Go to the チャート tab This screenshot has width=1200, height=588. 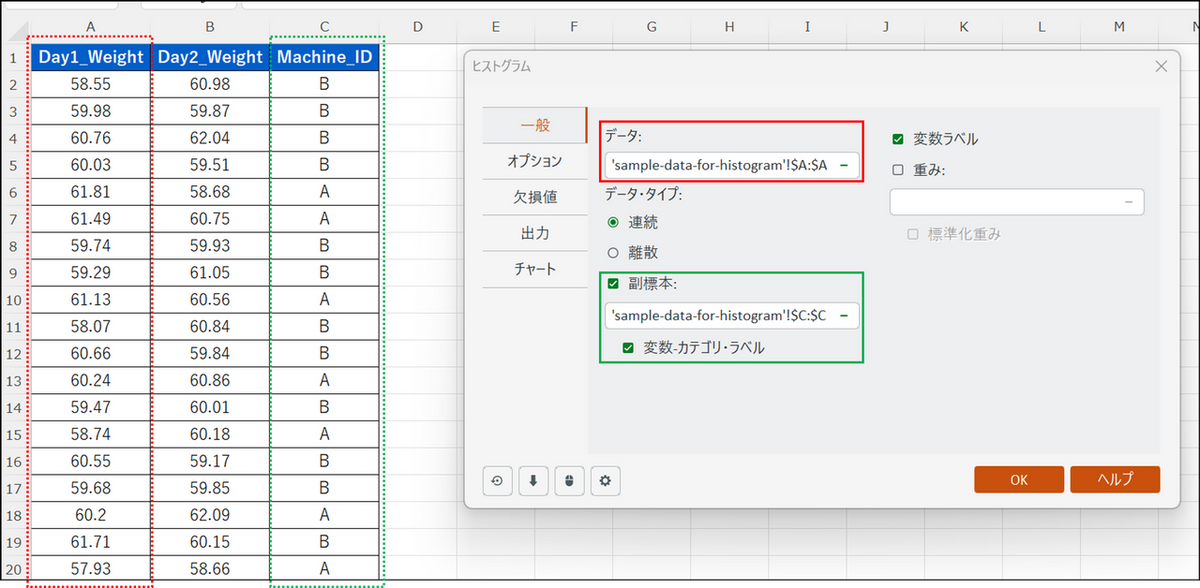pos(534,269)
